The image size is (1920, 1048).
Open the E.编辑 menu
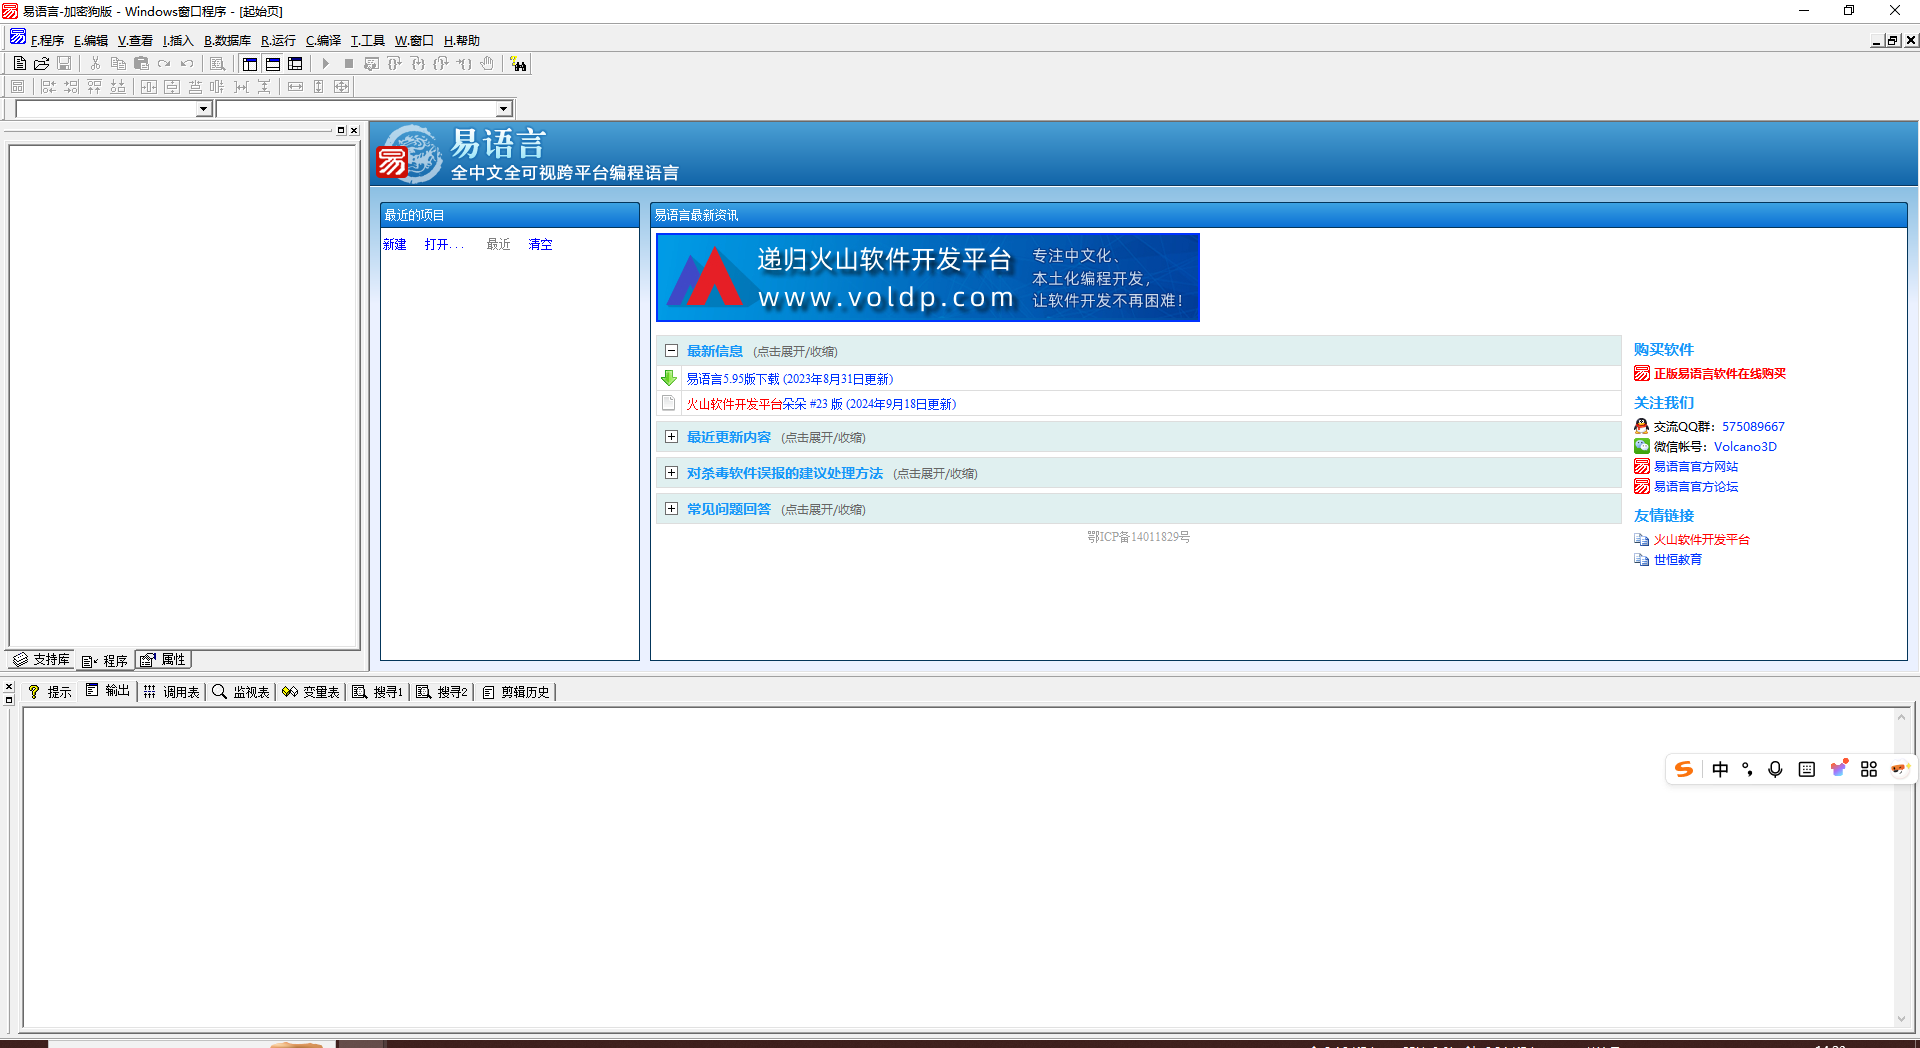coord(91,41)
